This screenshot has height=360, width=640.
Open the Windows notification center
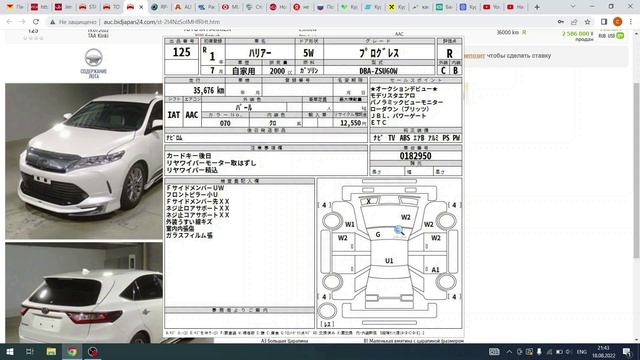[x=627, y=351]
